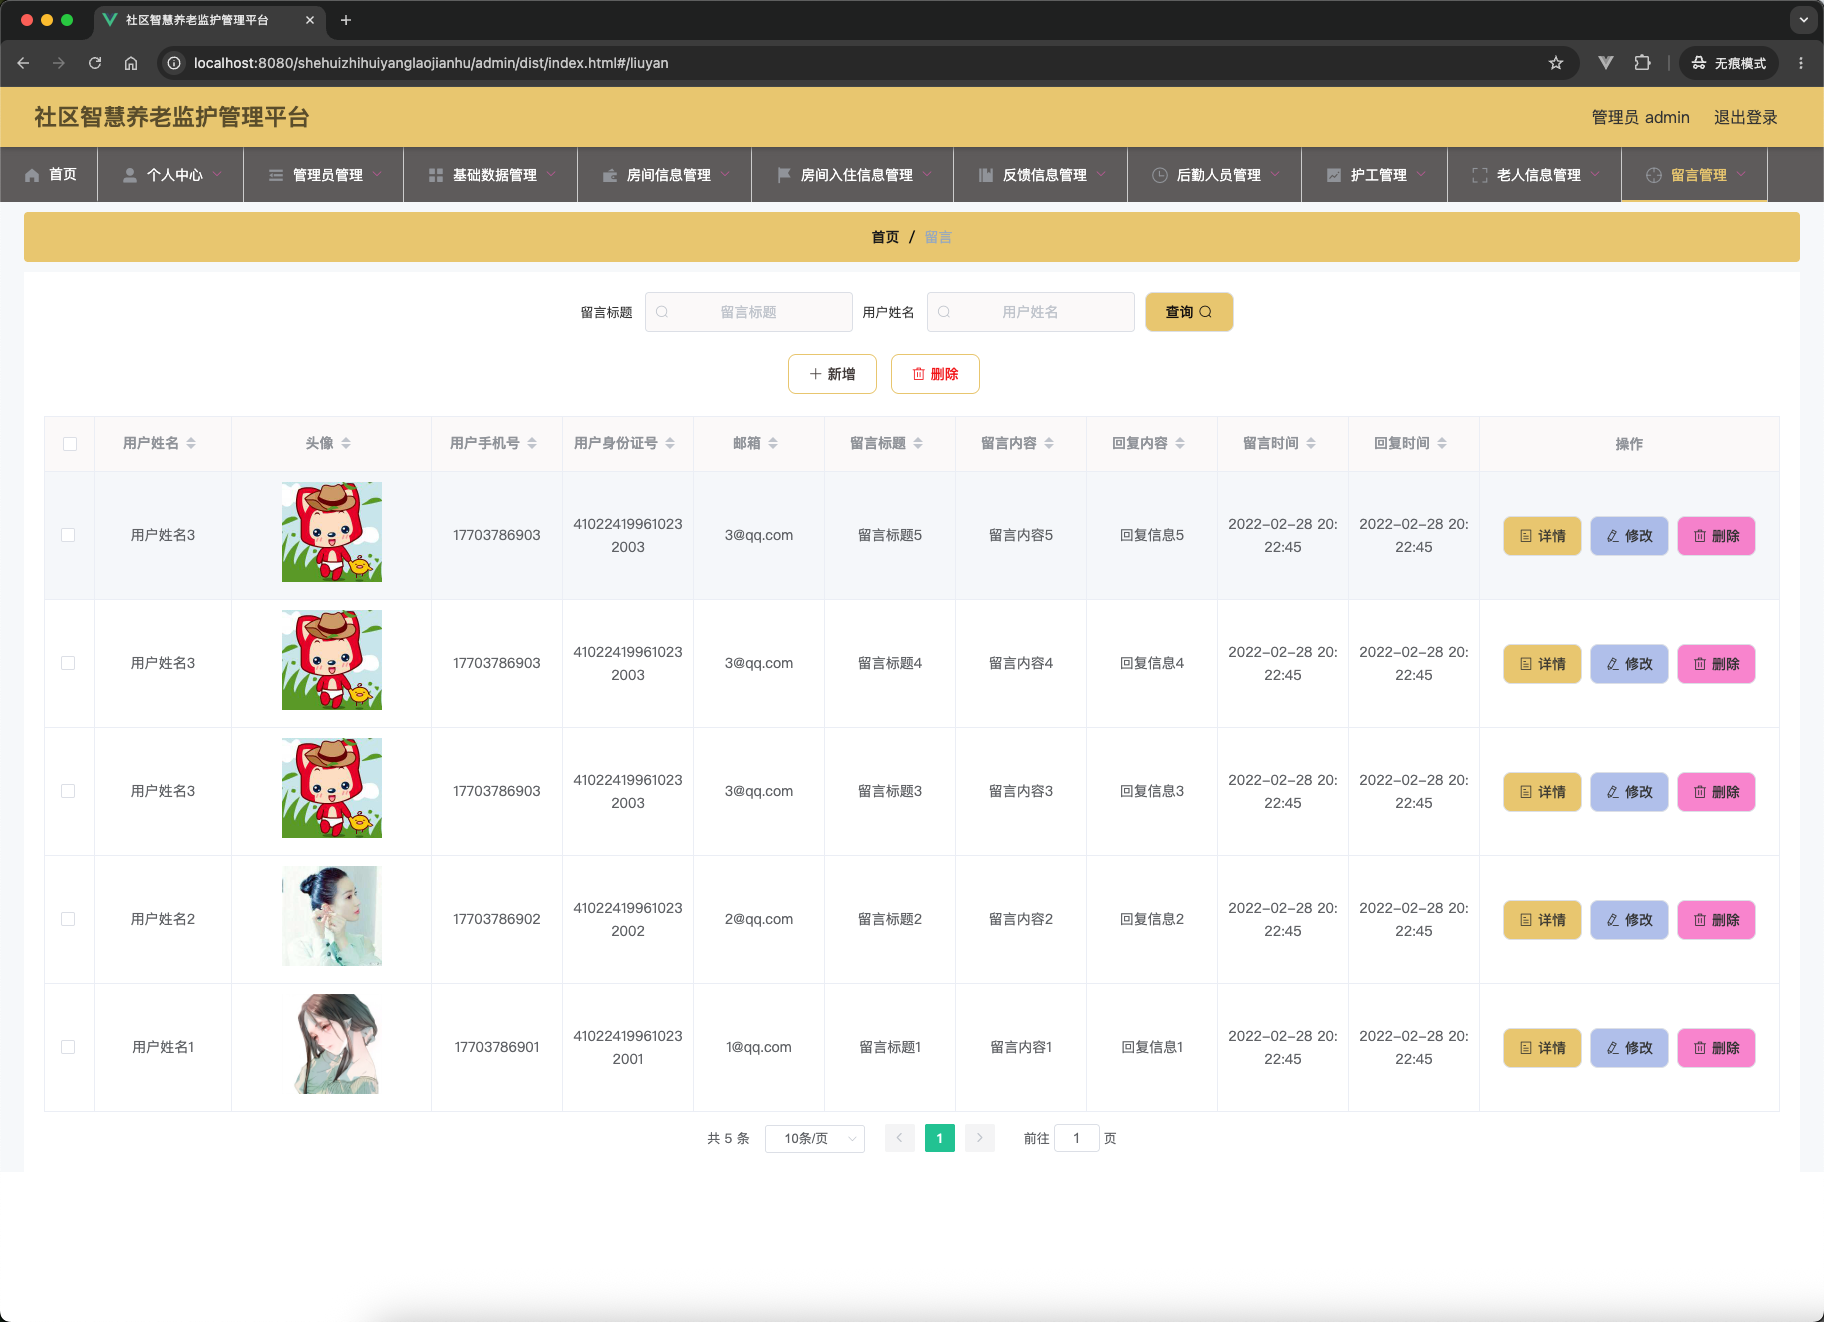The width and height of the screenshot is (1824, 1322).
Task: Open 详情 for the 留言标题5 row
Action: coord(1542,536)
